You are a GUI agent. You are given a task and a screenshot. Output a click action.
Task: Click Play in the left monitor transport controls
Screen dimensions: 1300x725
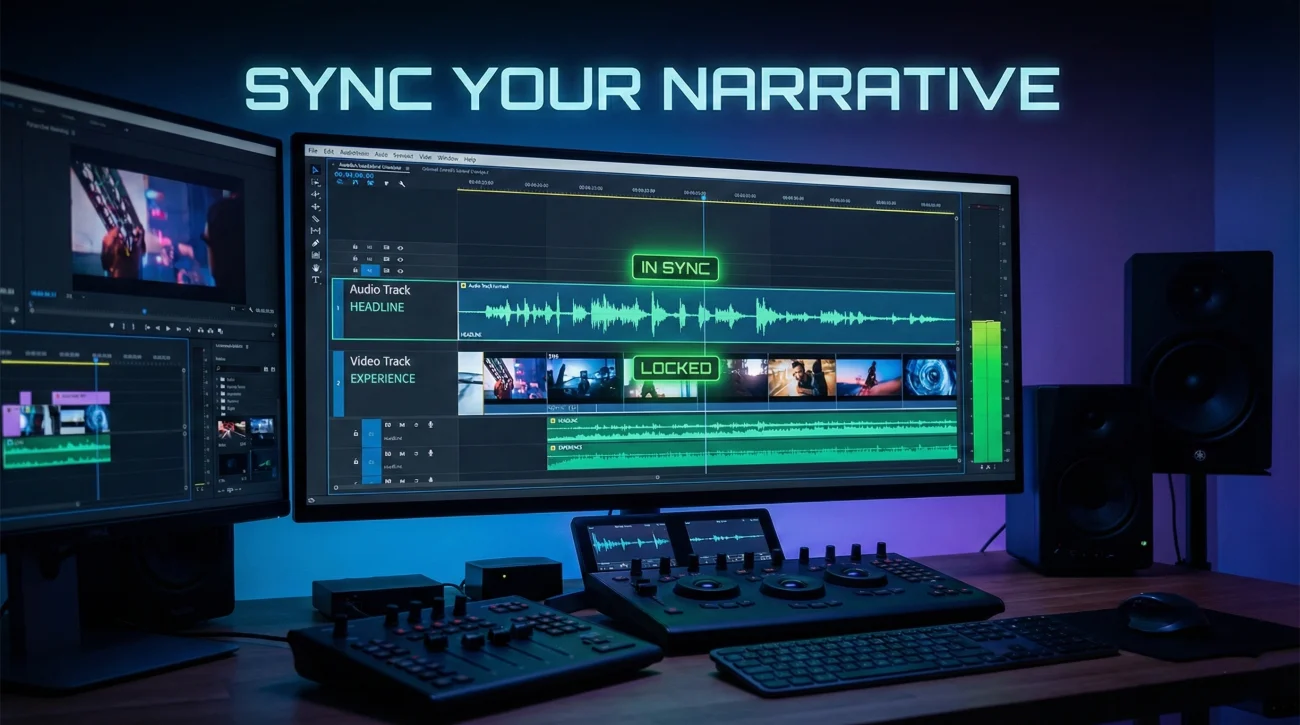tap(168, 328)
